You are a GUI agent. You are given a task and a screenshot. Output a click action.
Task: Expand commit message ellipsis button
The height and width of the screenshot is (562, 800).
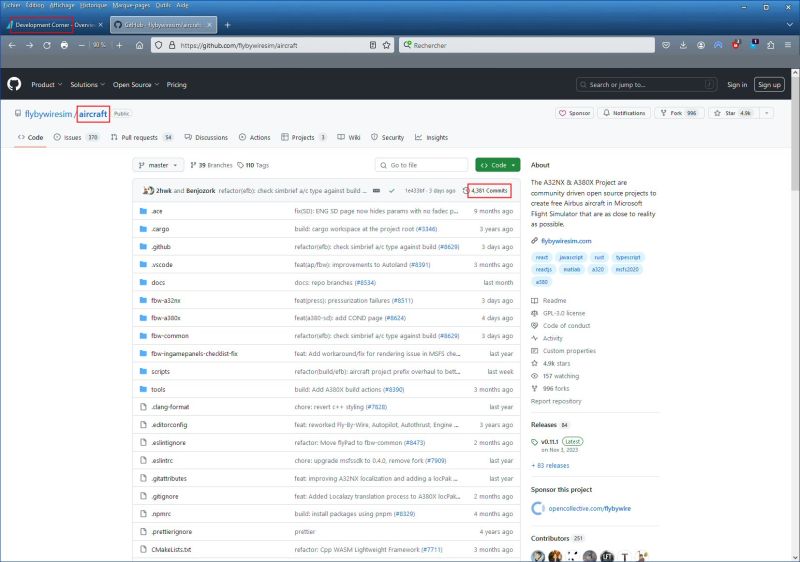pyautogui.click(x=376, y=191)
